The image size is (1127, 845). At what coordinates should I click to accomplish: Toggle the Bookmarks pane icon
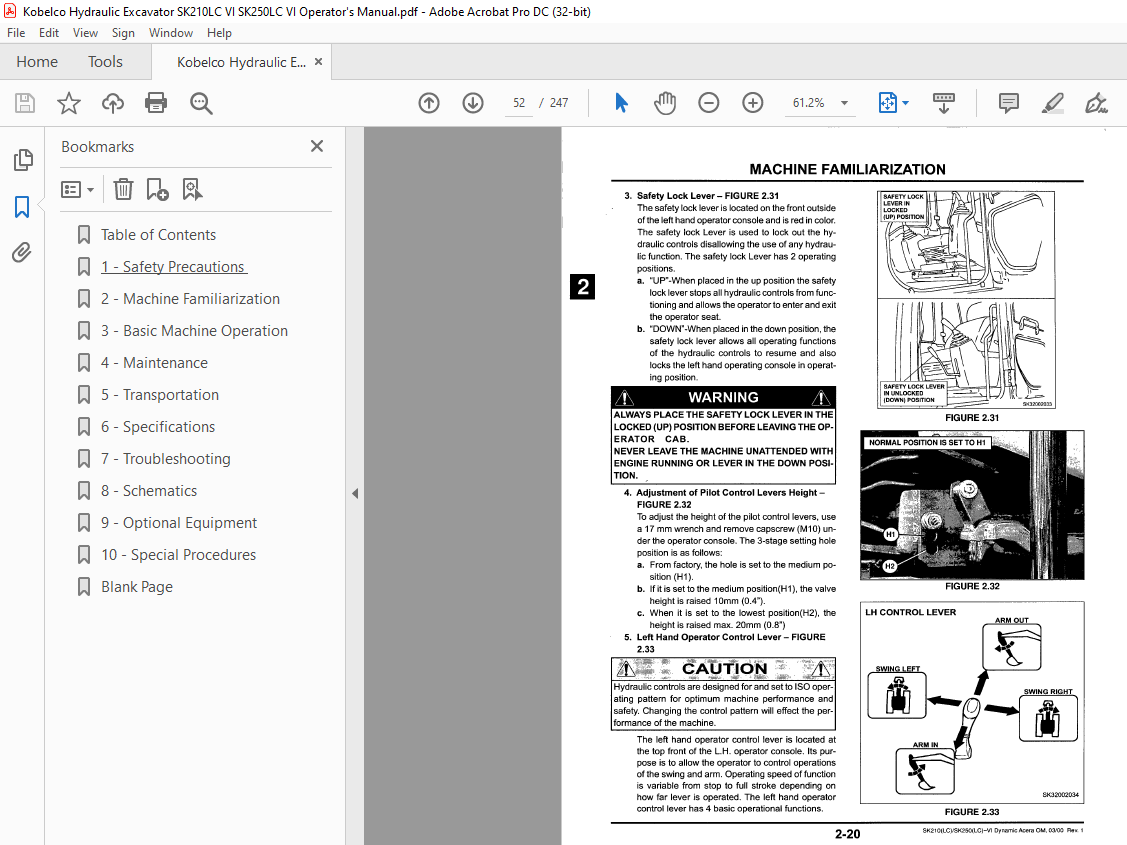click(22, 207)
